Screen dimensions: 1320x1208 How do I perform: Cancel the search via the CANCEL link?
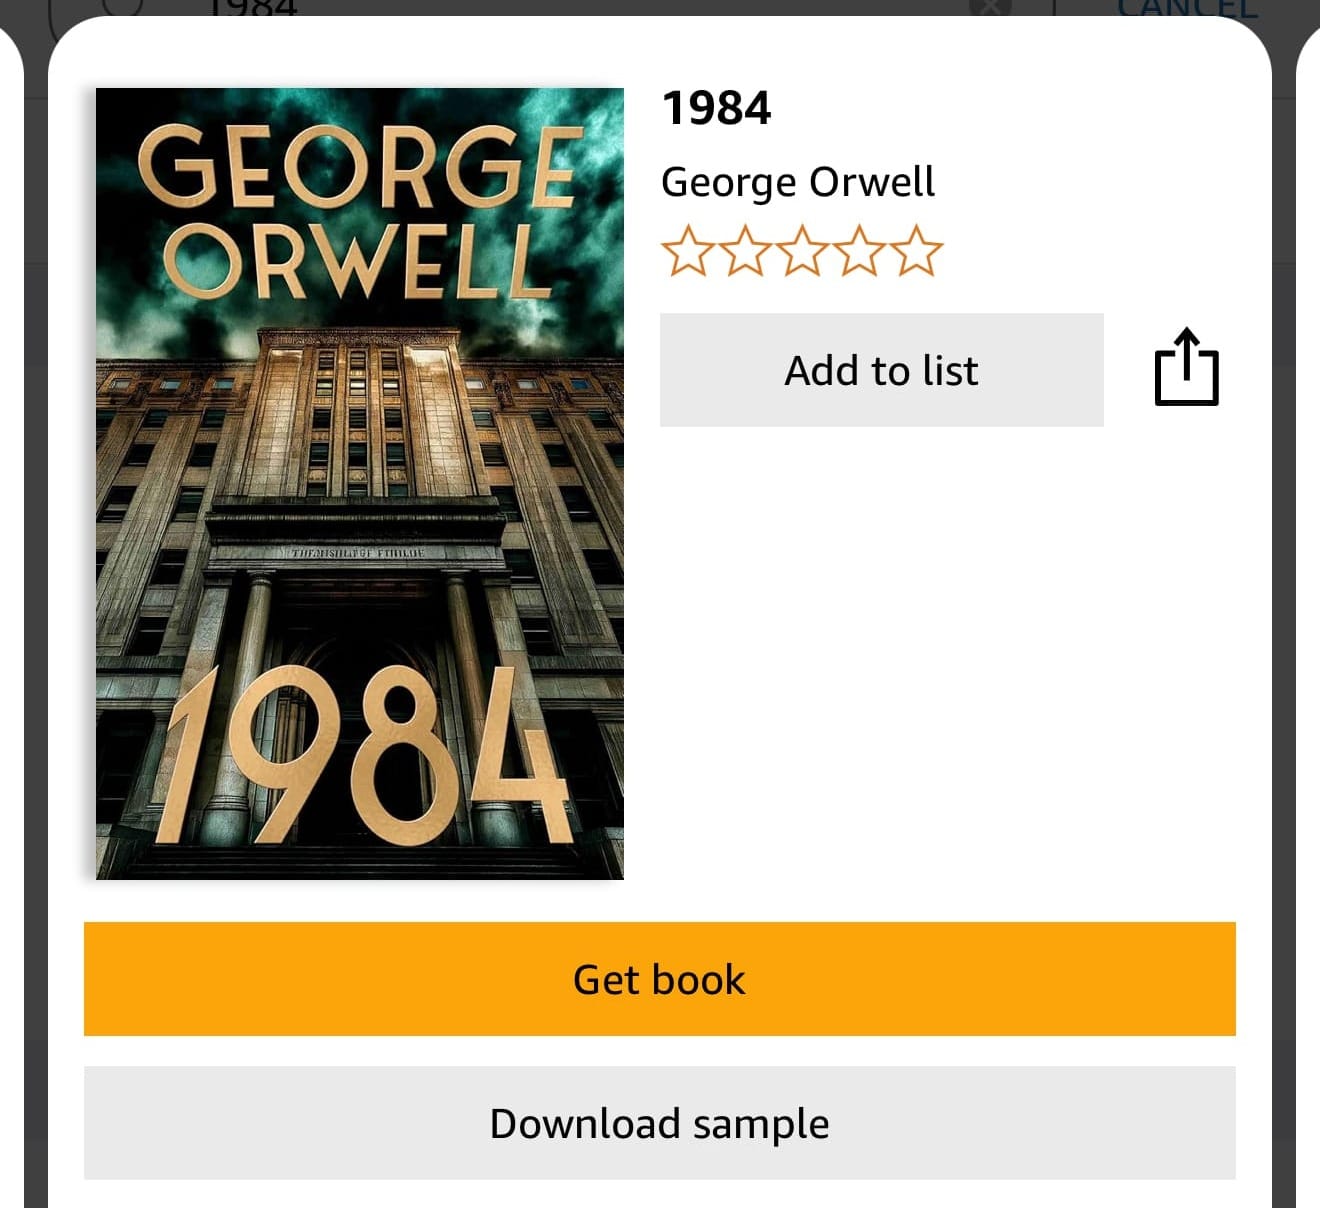[1187, 8]
